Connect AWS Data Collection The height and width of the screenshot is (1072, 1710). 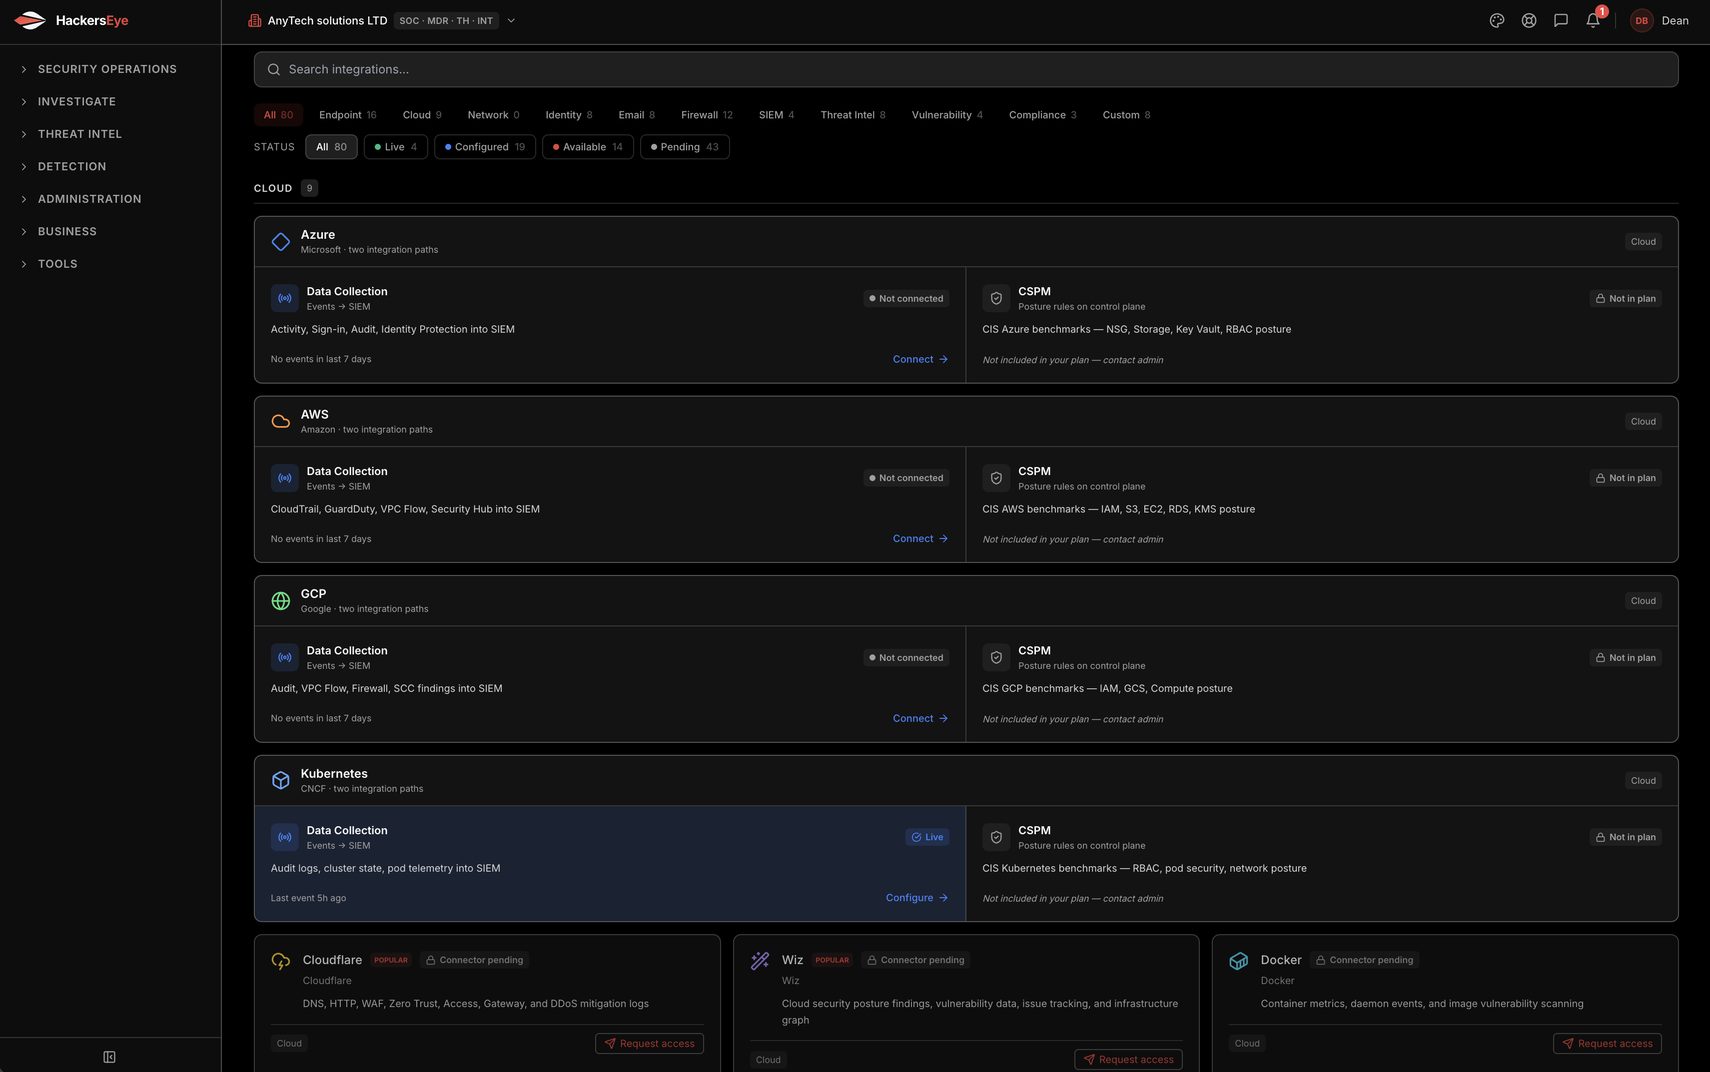(920, 539)
